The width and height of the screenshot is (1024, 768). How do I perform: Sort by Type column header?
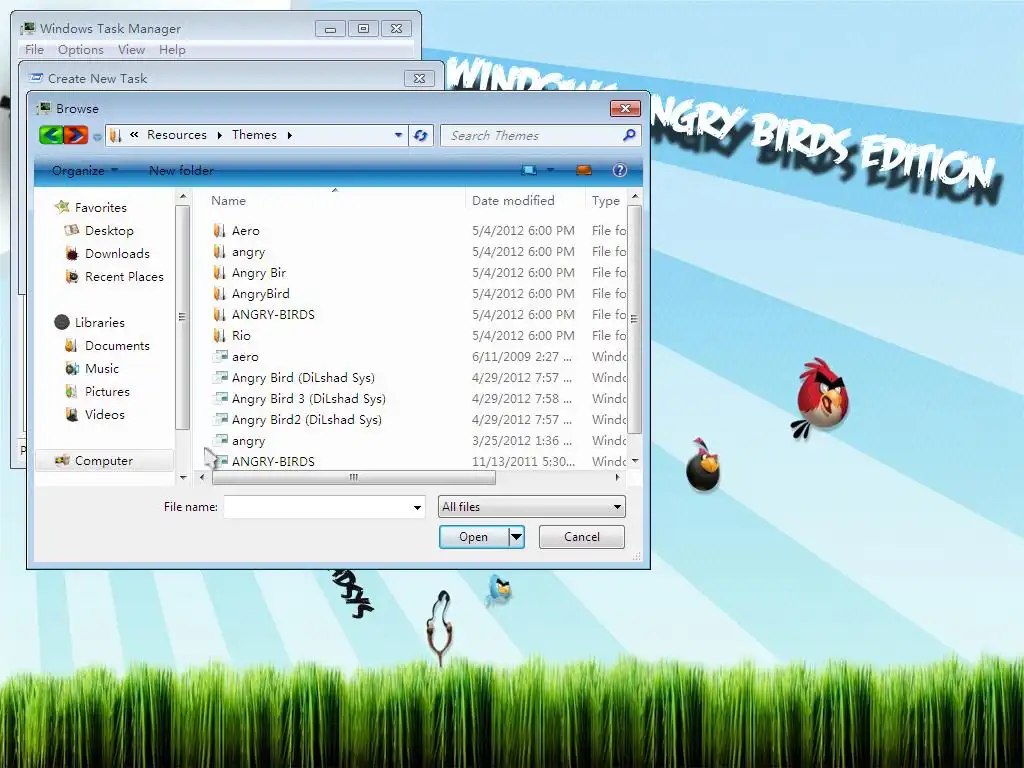605,200
